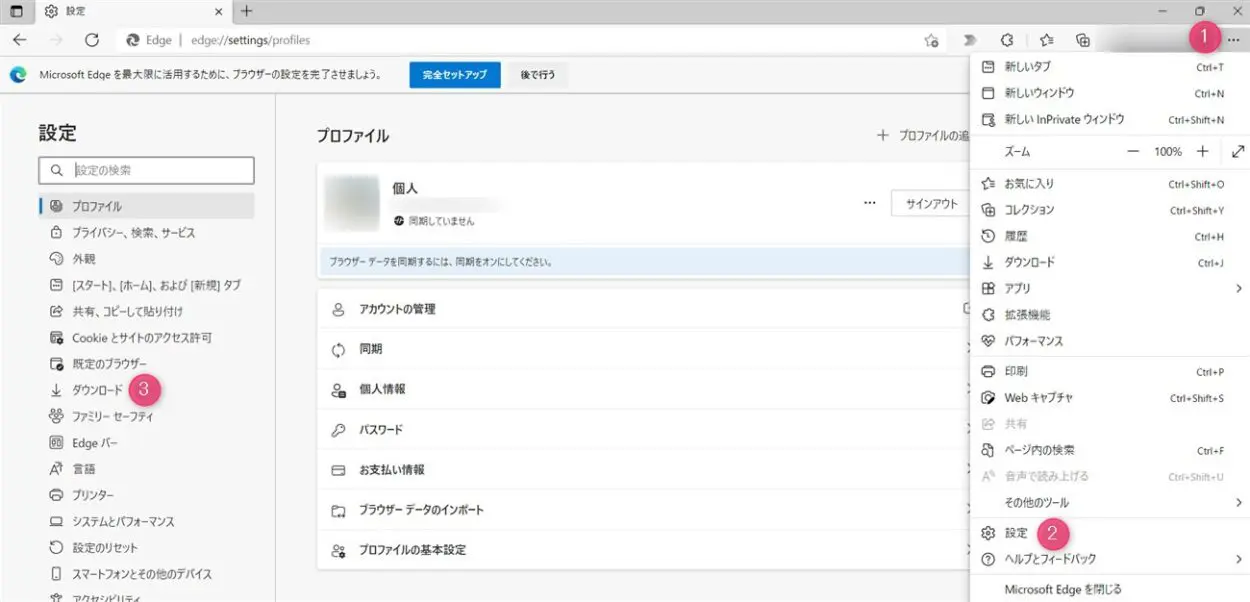This screenshot has width=1250, height=602.
Task: Expand その他のツール submenu
Action: [x=1110, y=502]
